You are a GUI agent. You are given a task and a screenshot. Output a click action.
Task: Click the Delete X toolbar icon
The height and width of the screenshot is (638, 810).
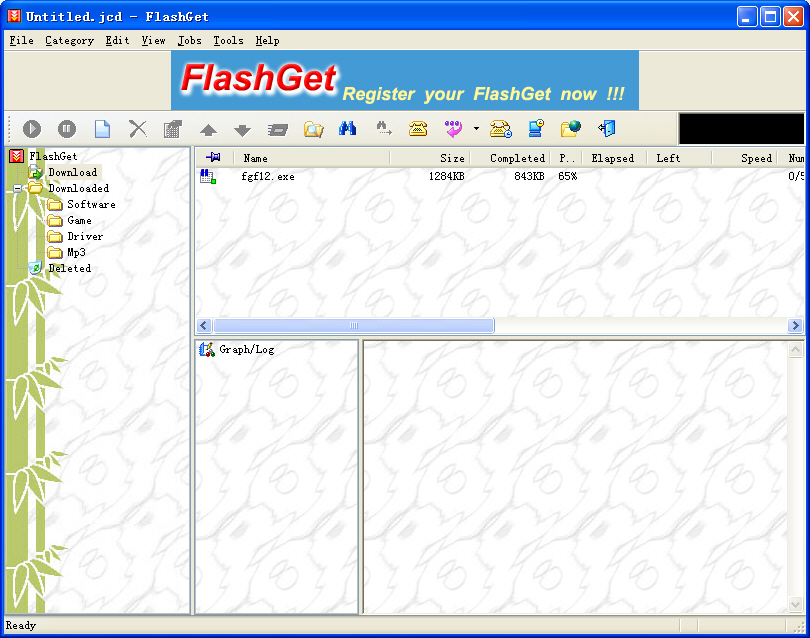coord(137,129)
